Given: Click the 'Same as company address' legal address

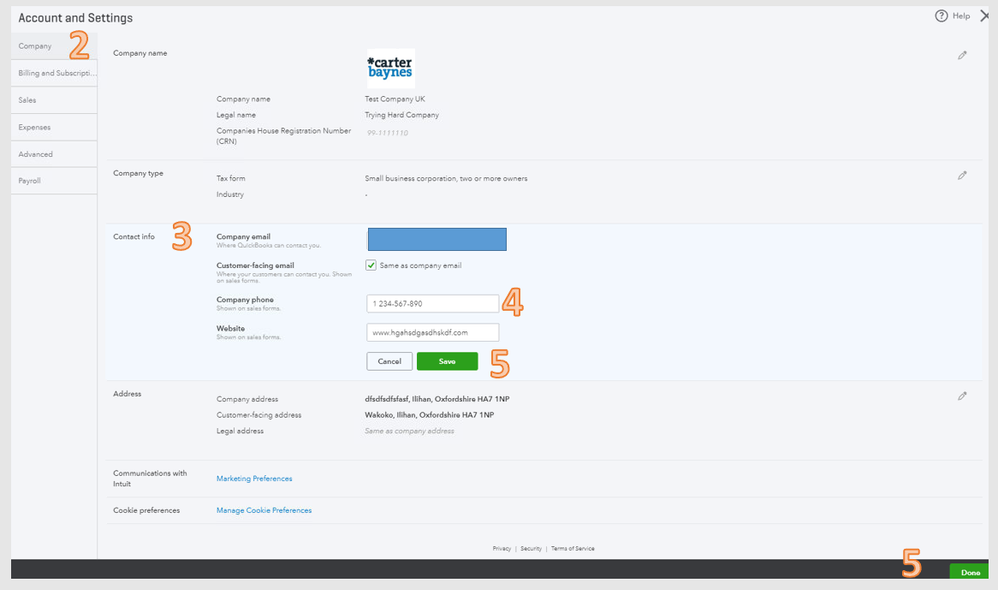Looking at the screenshot, I should pyautogui.click(x=409, y=431).
